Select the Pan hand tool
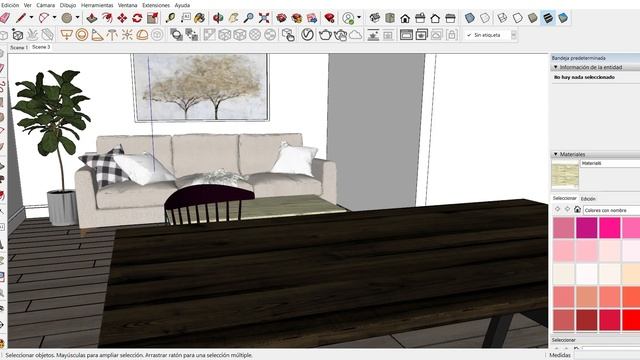 (233, 18)
